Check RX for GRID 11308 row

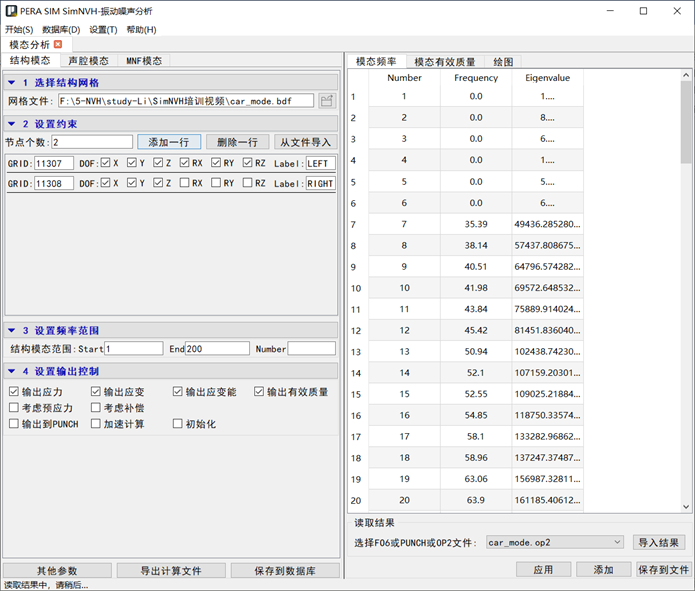[x=185, y=184]
